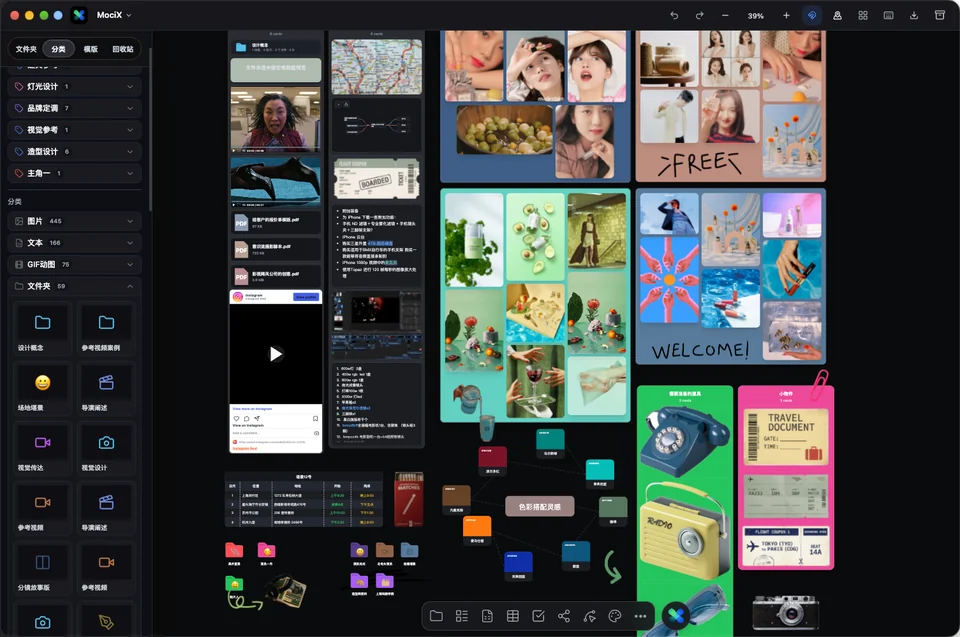960x637 pixels.
Task: Add a checkbox to-do from bottom toolbar
Action: (538, 616)
